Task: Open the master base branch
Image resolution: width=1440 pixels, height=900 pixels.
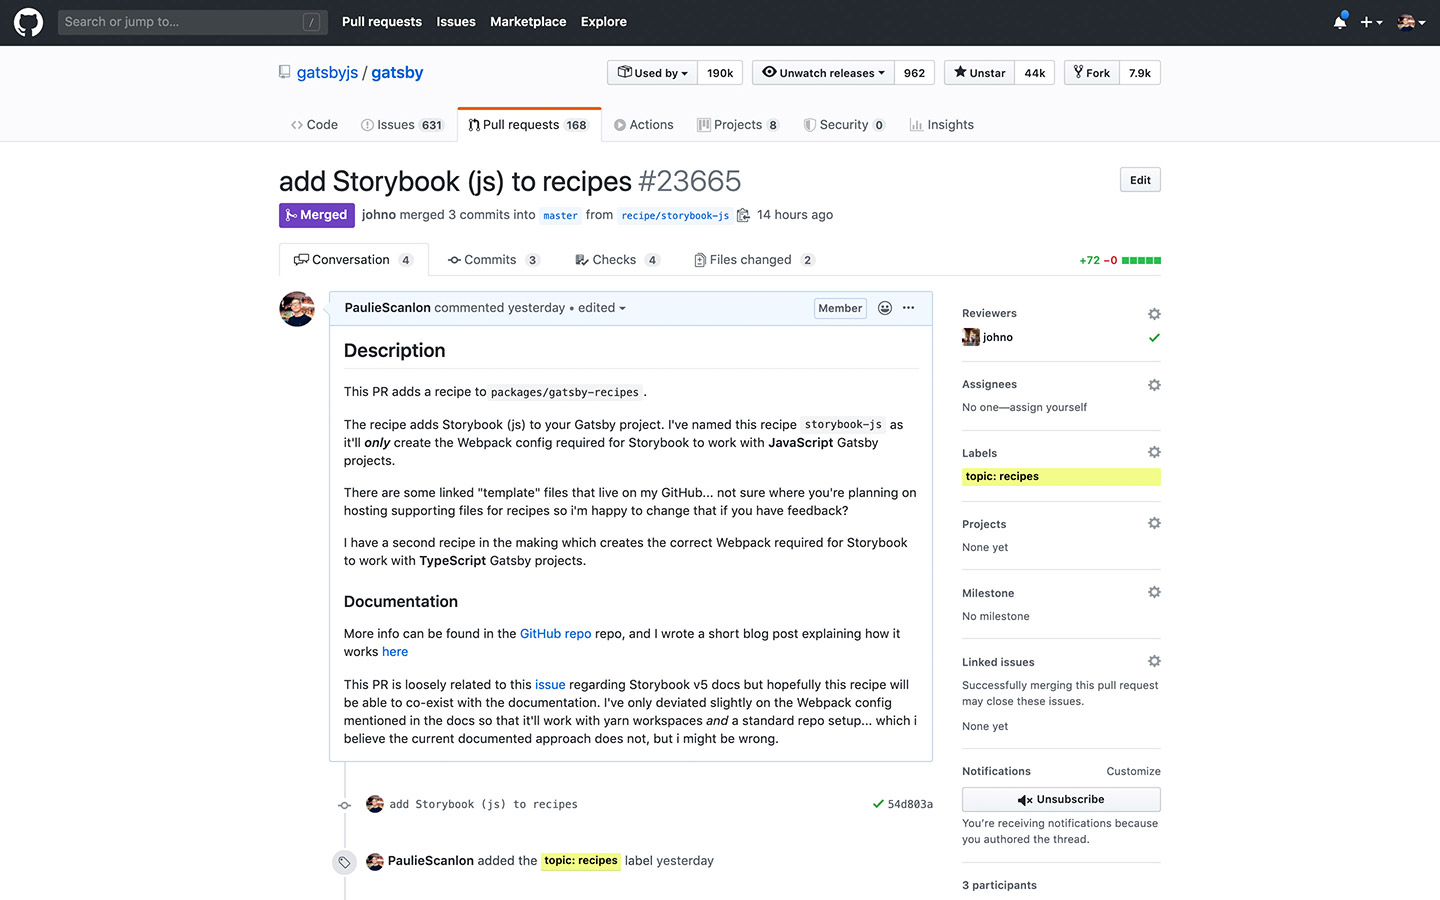Action: [x=560, y=215]
